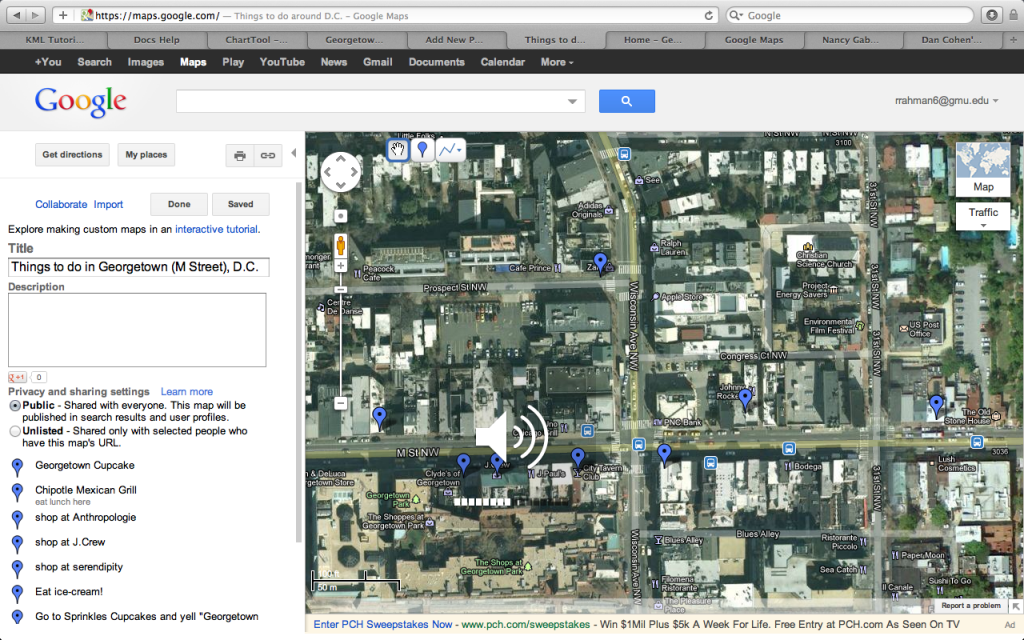Image resolution: width=1024 pixels, height=640 pixels.
Task: Open the search box suggestions dropdown
Action: [x=572, y=101]
